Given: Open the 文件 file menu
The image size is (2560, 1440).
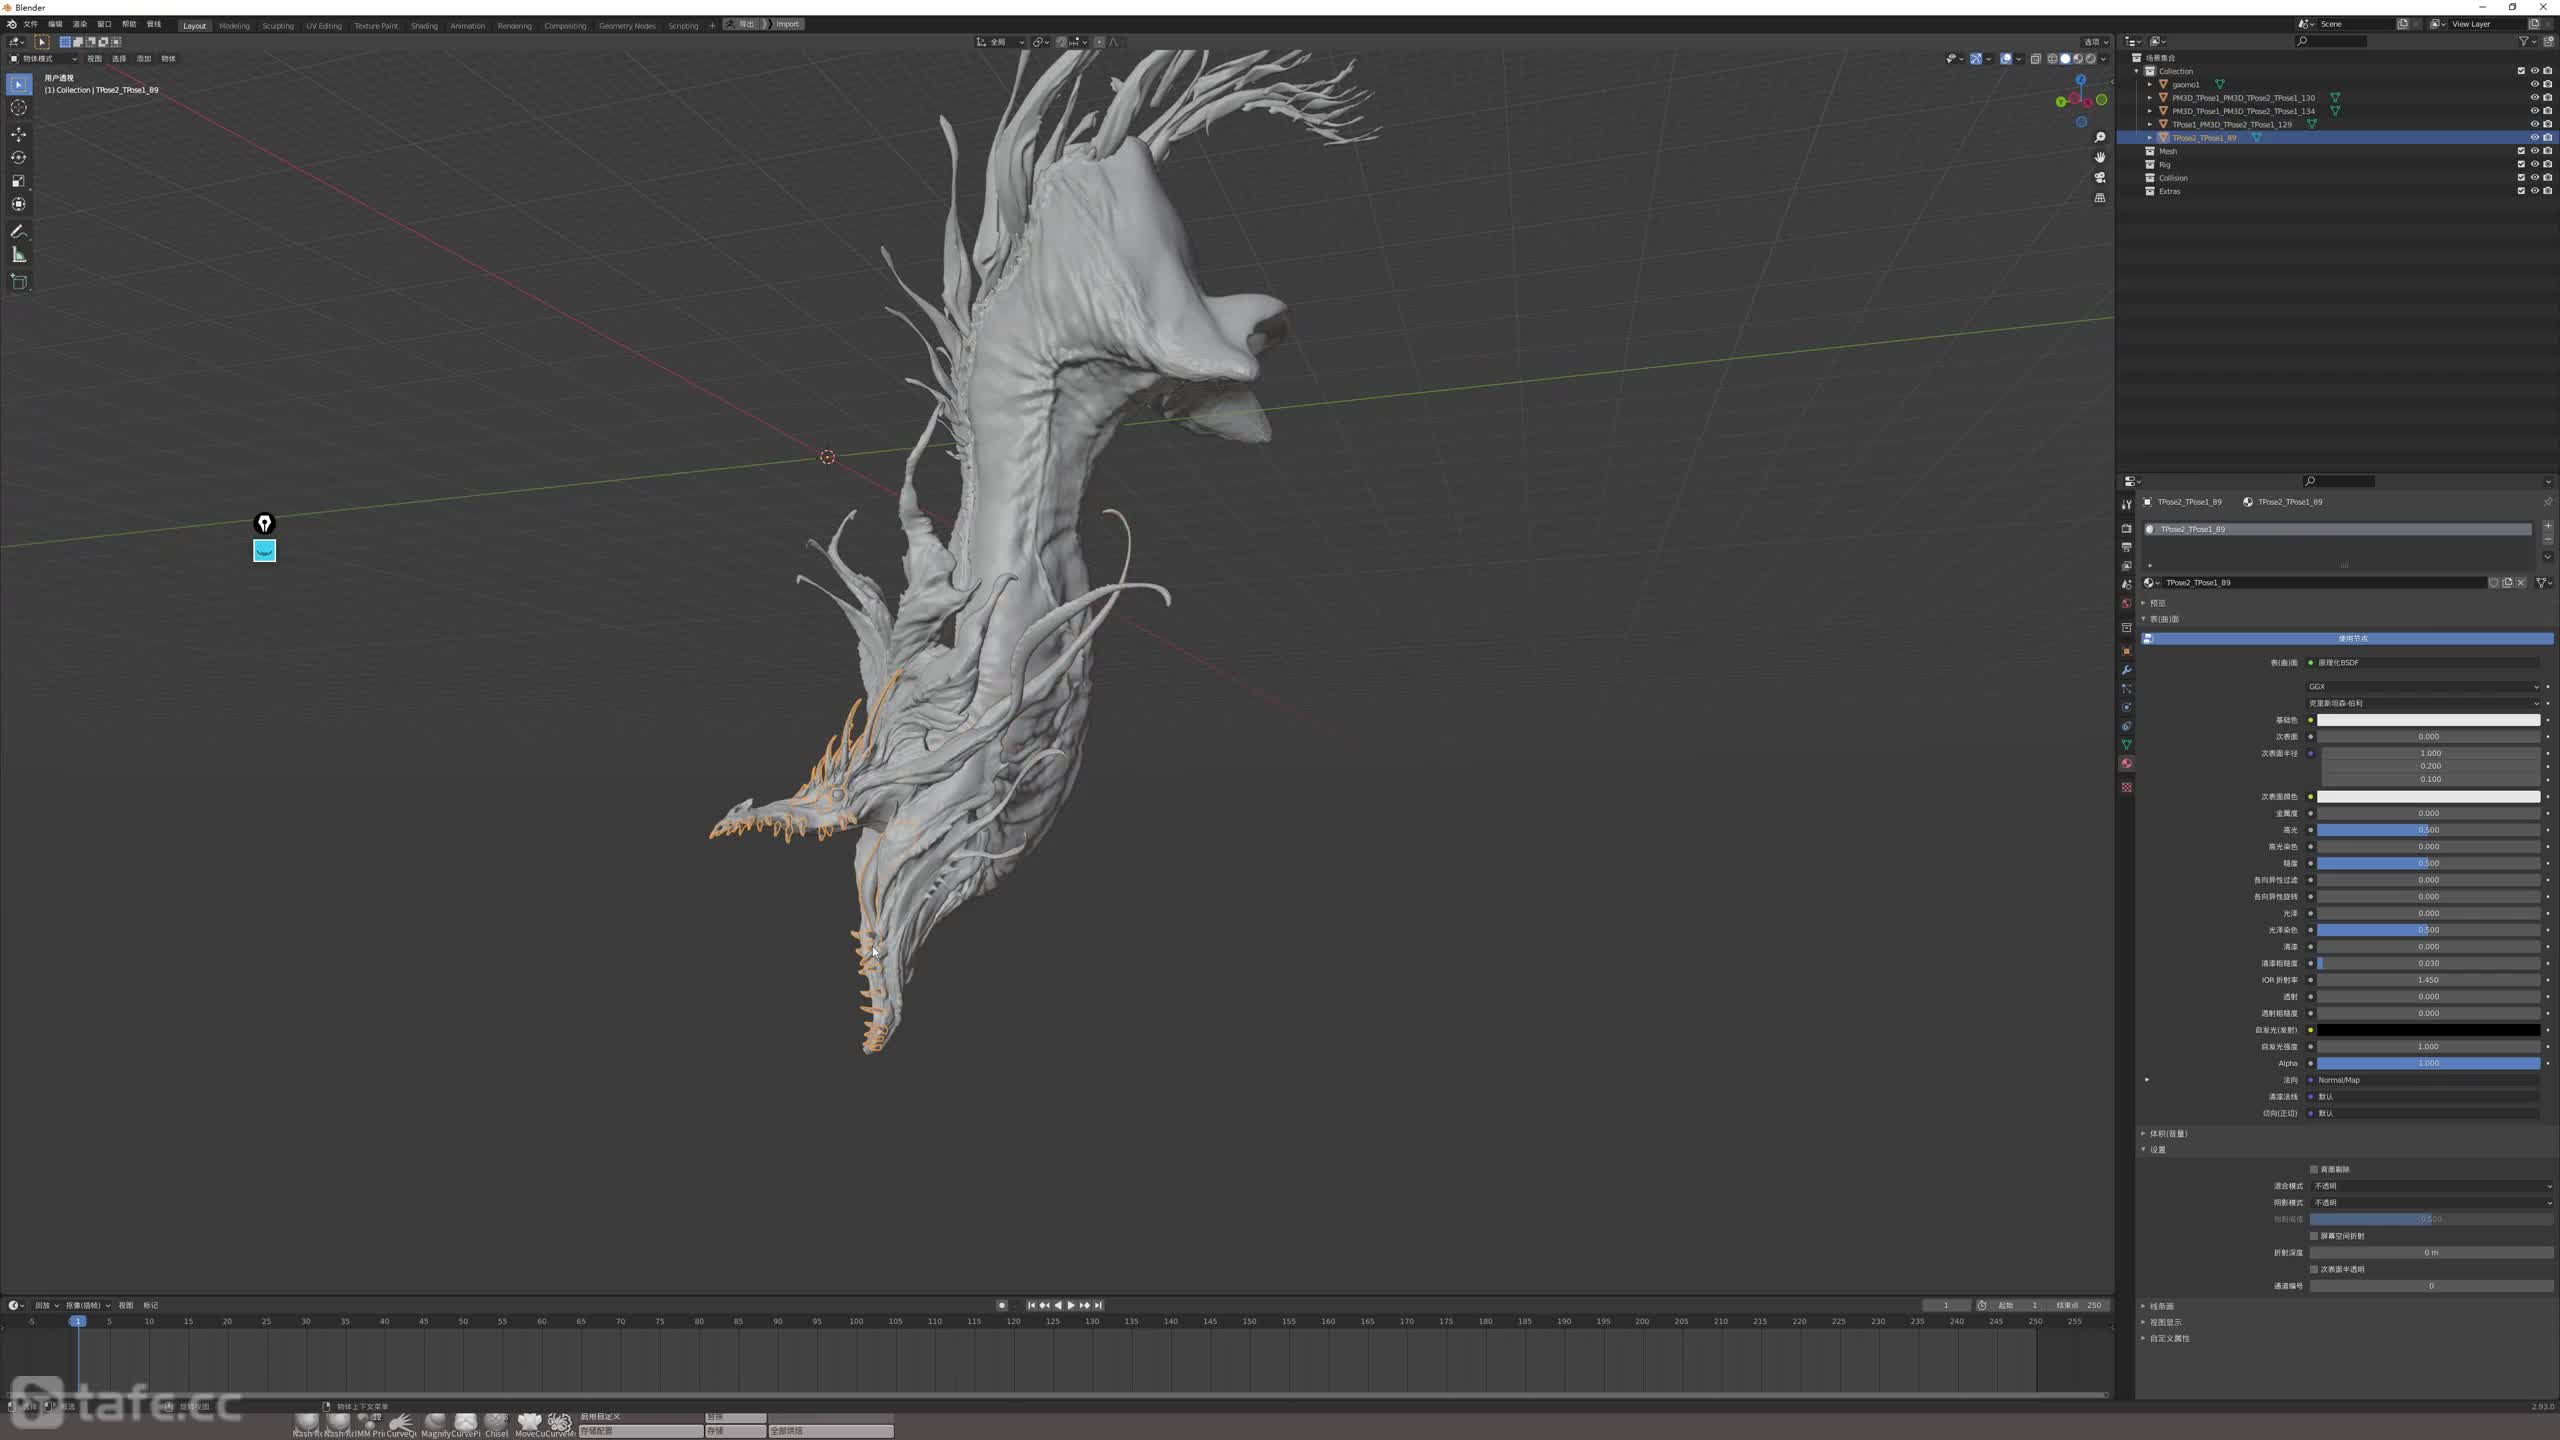Looking at the screenshot, I should (30, 24).
